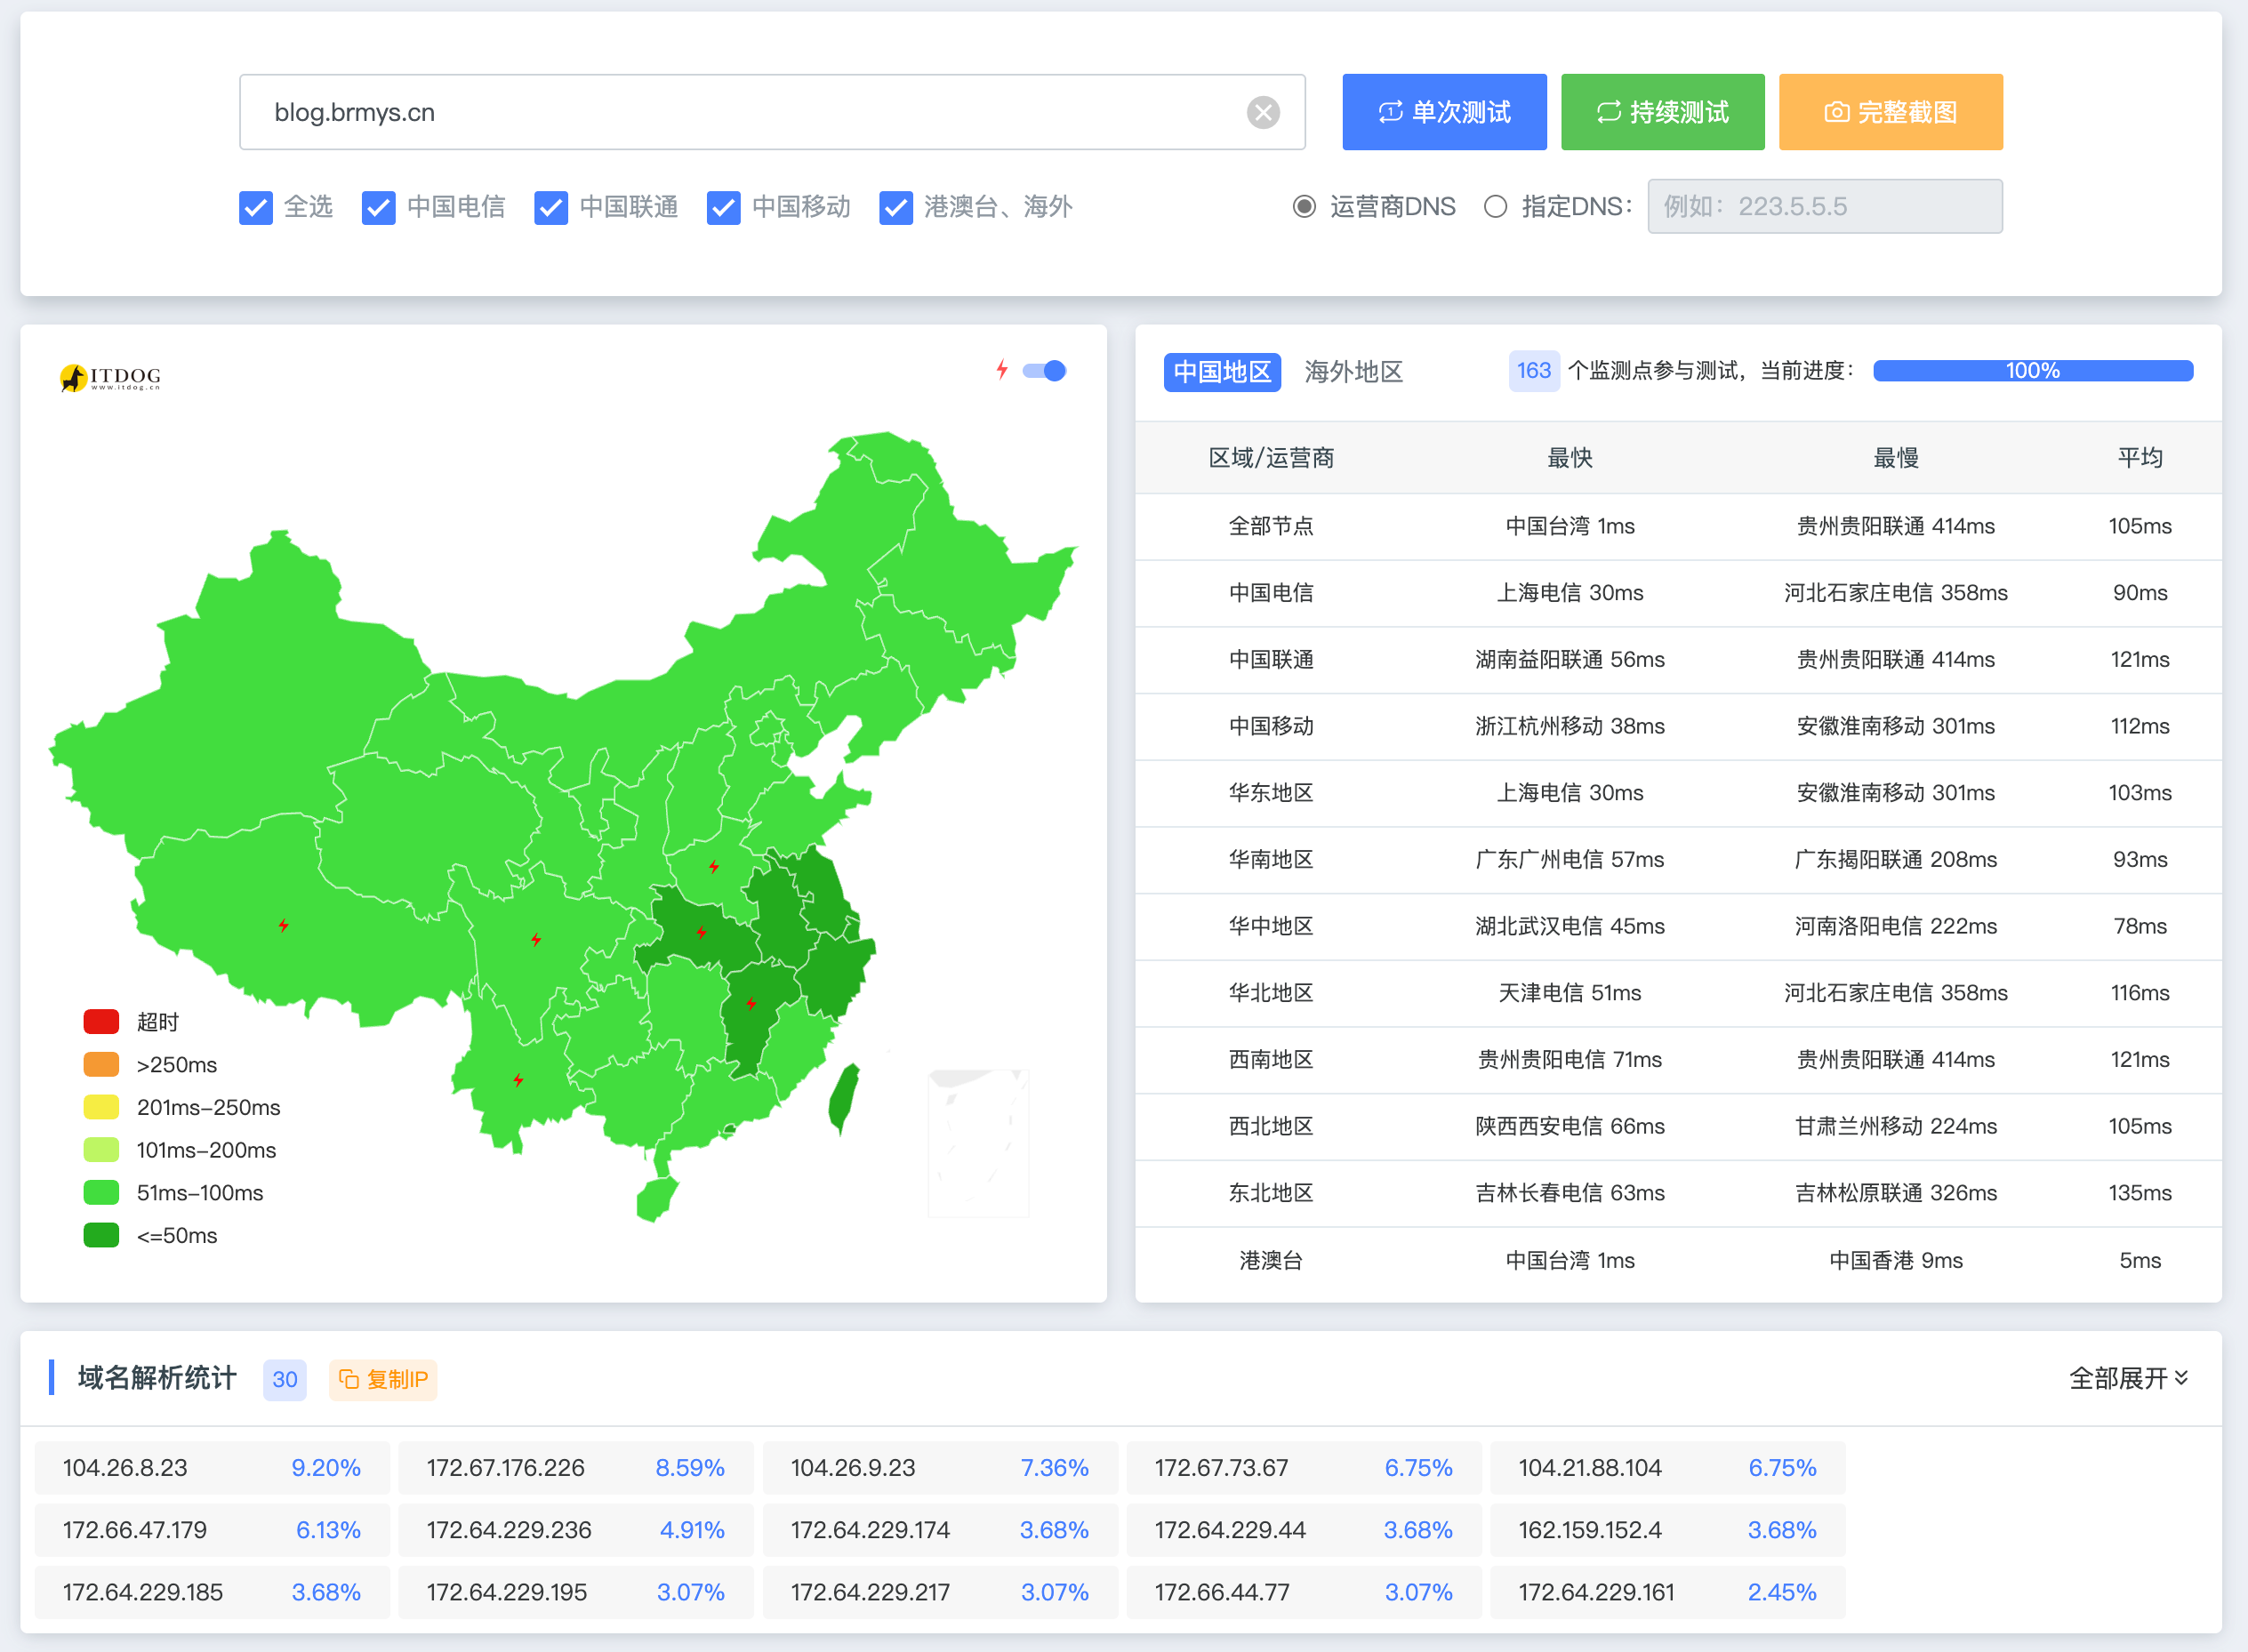
Task: Focus the 指定DNS address field
Action: [x=1825, y=206]
